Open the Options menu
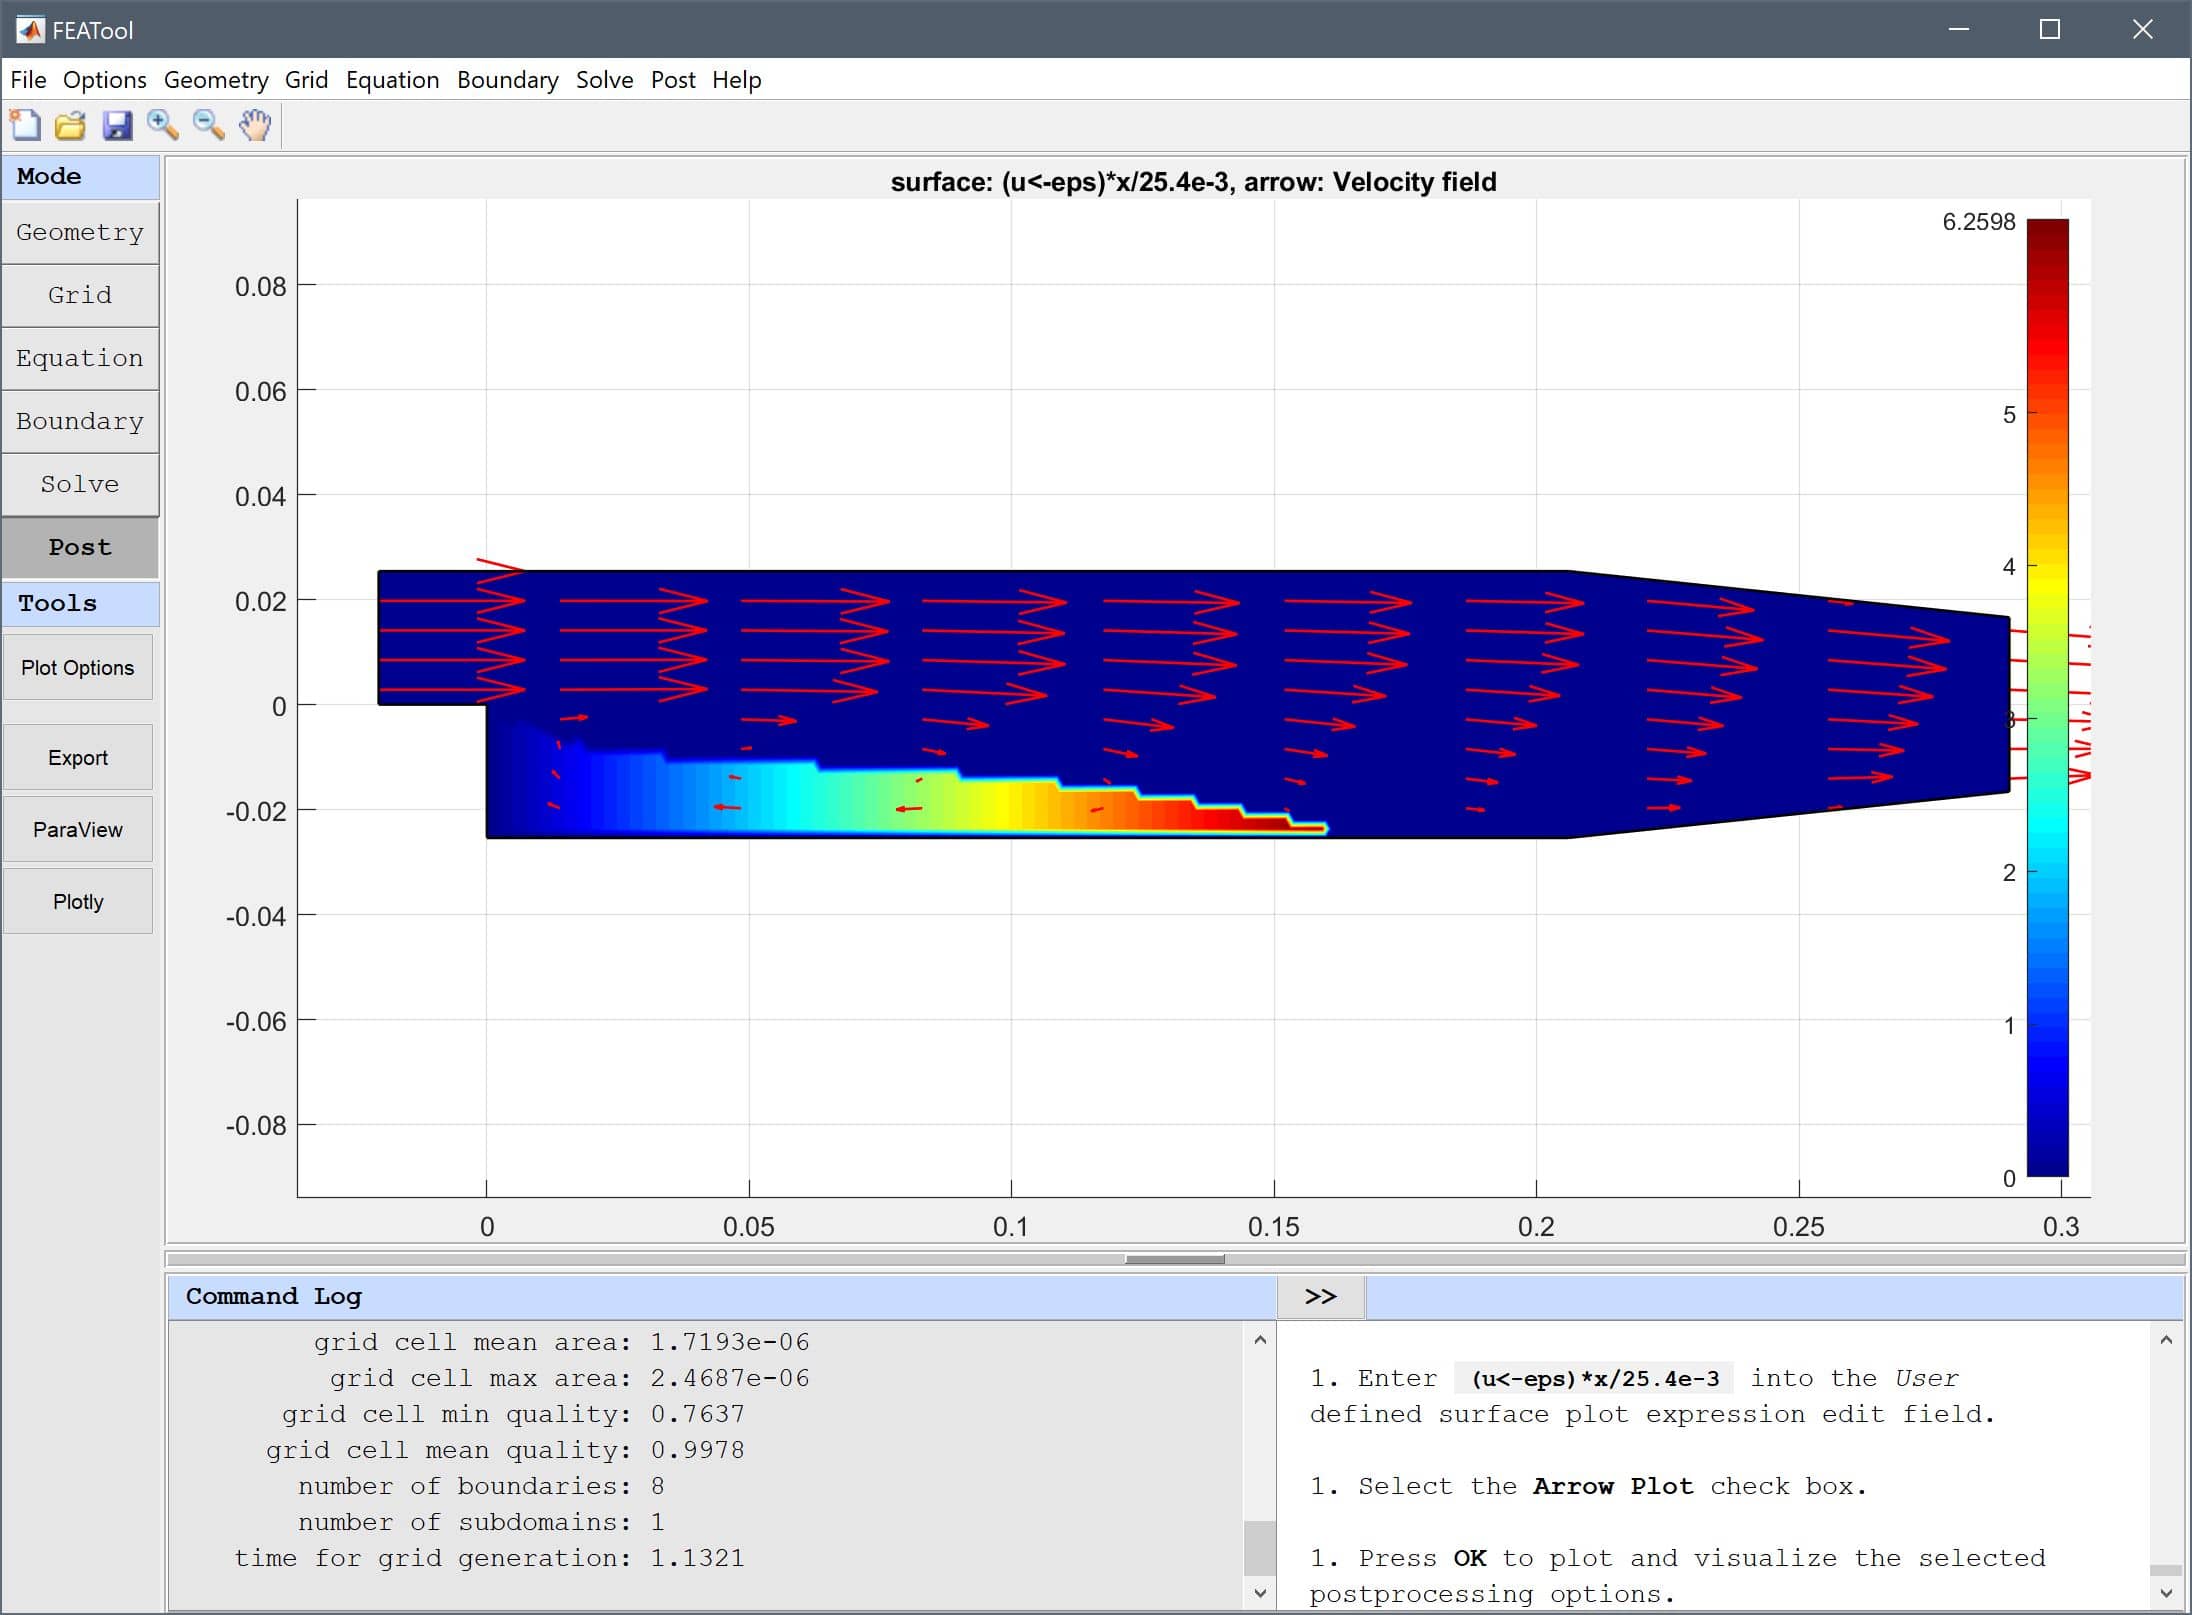Viewport: 2192px width, 1615px height. pyautogui.click(x=104, y=80)
